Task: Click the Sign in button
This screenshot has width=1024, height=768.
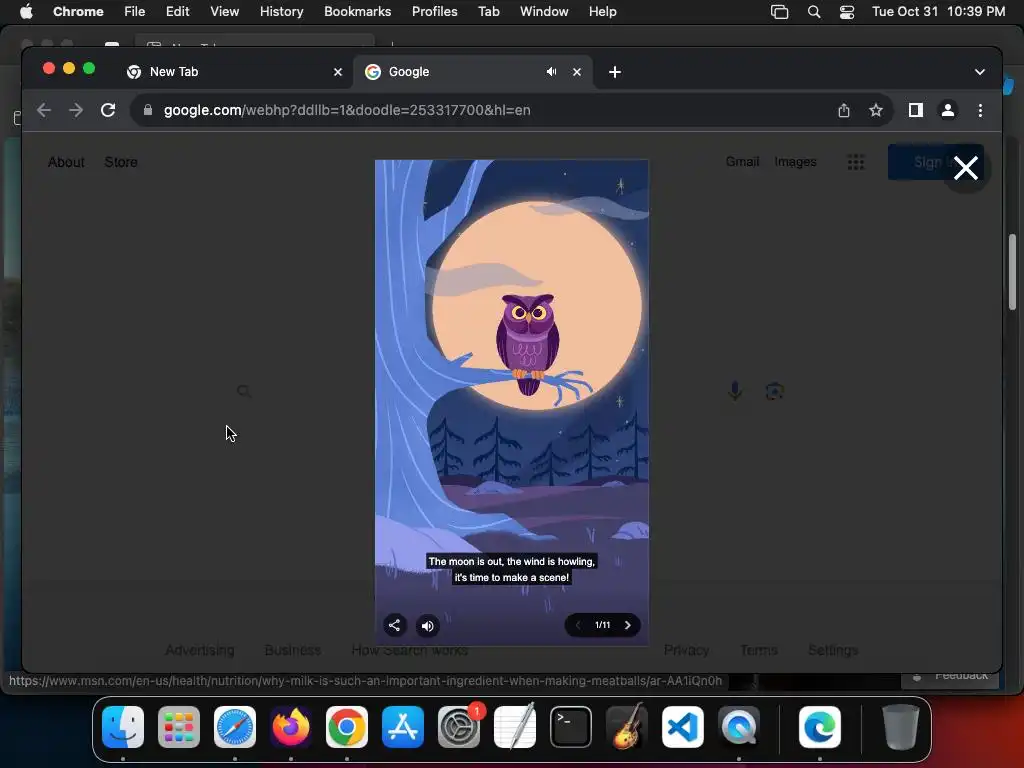Action: pyautogui.click(x=935, y=162)
